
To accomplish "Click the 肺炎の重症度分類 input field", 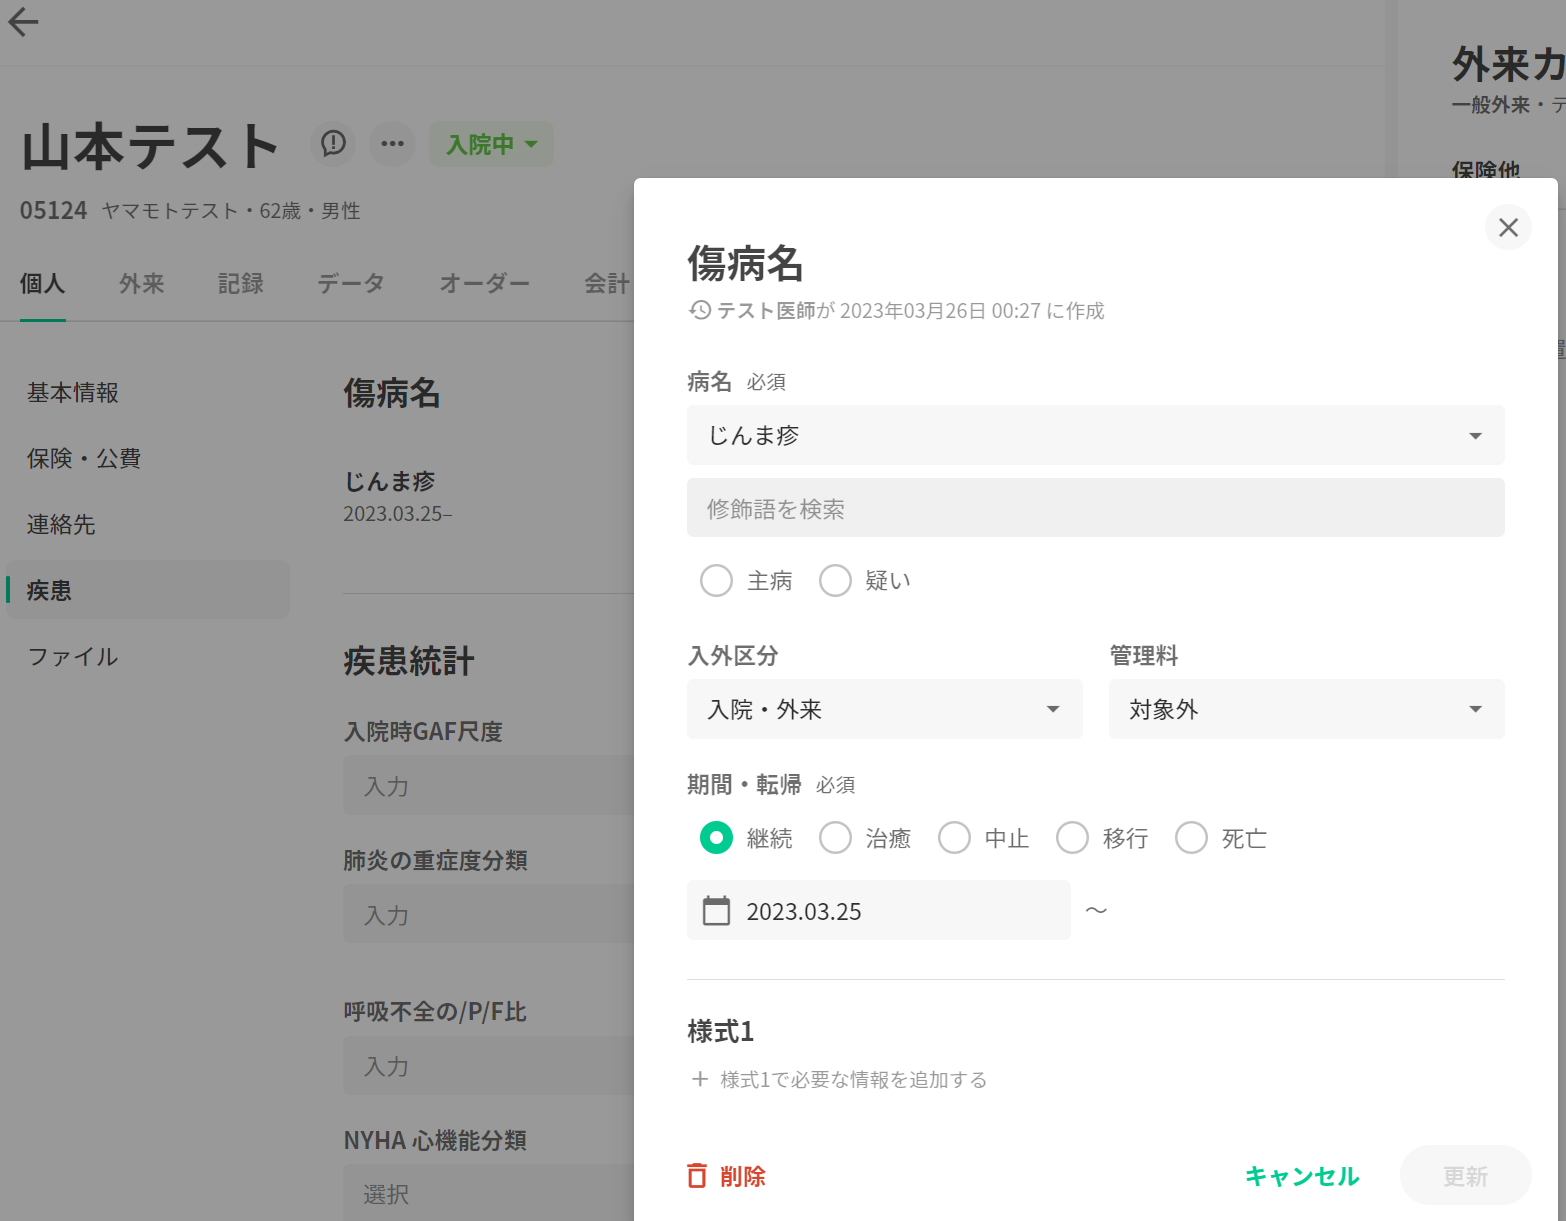I will tap(488, 914).
